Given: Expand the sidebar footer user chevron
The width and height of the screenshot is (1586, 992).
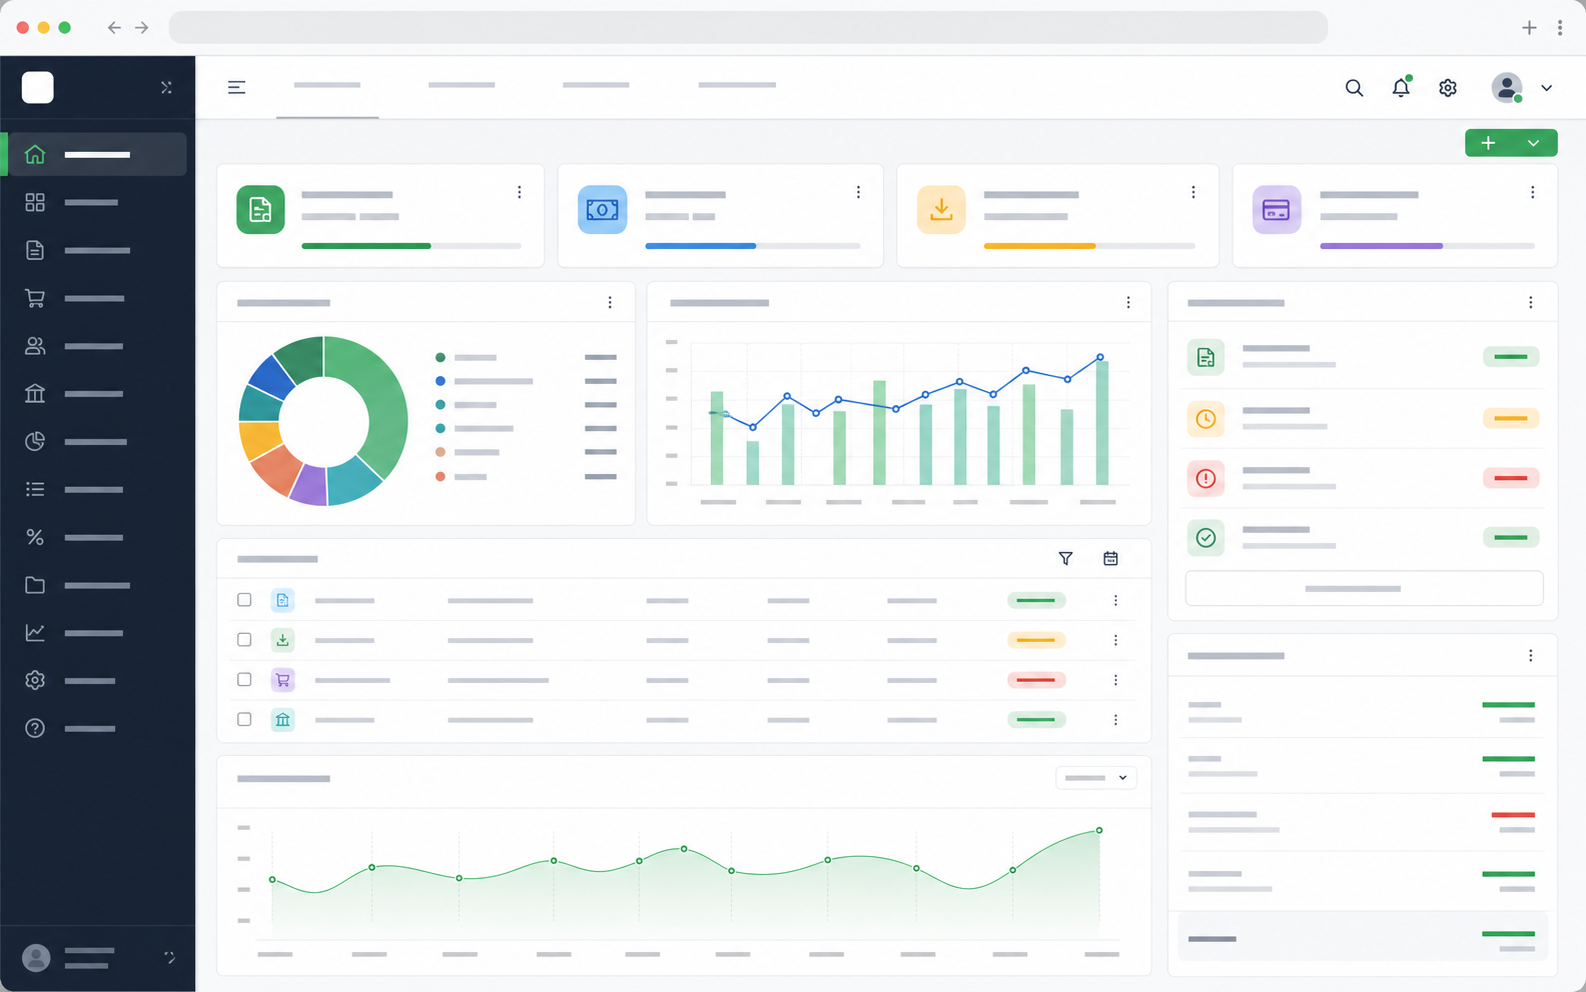Looking at the screenshot, I should coord(169,957).
